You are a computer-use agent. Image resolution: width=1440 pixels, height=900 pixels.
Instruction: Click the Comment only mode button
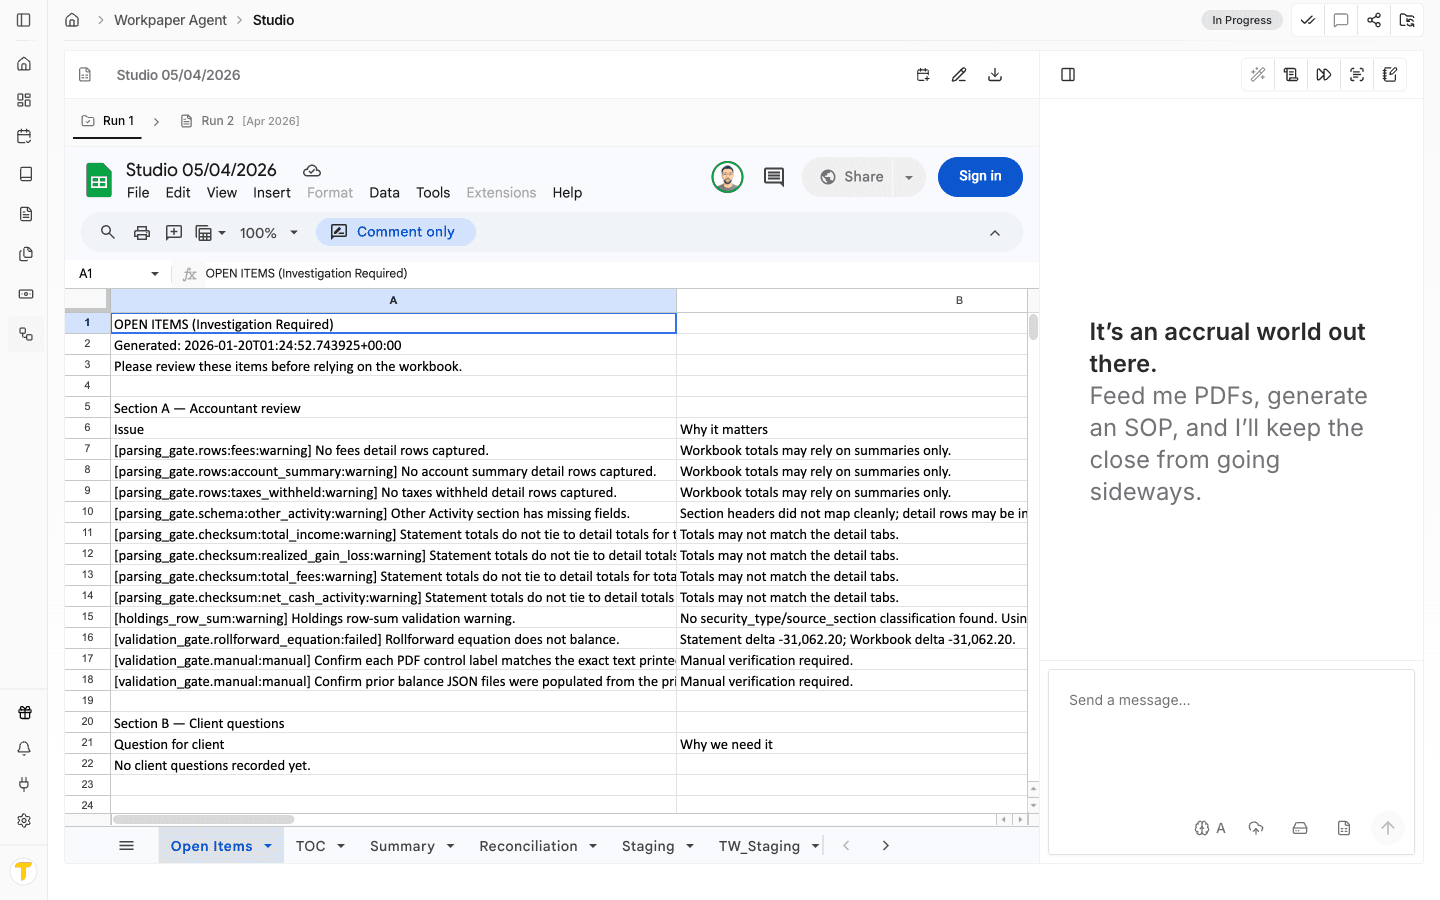click(x=396, y=232)
